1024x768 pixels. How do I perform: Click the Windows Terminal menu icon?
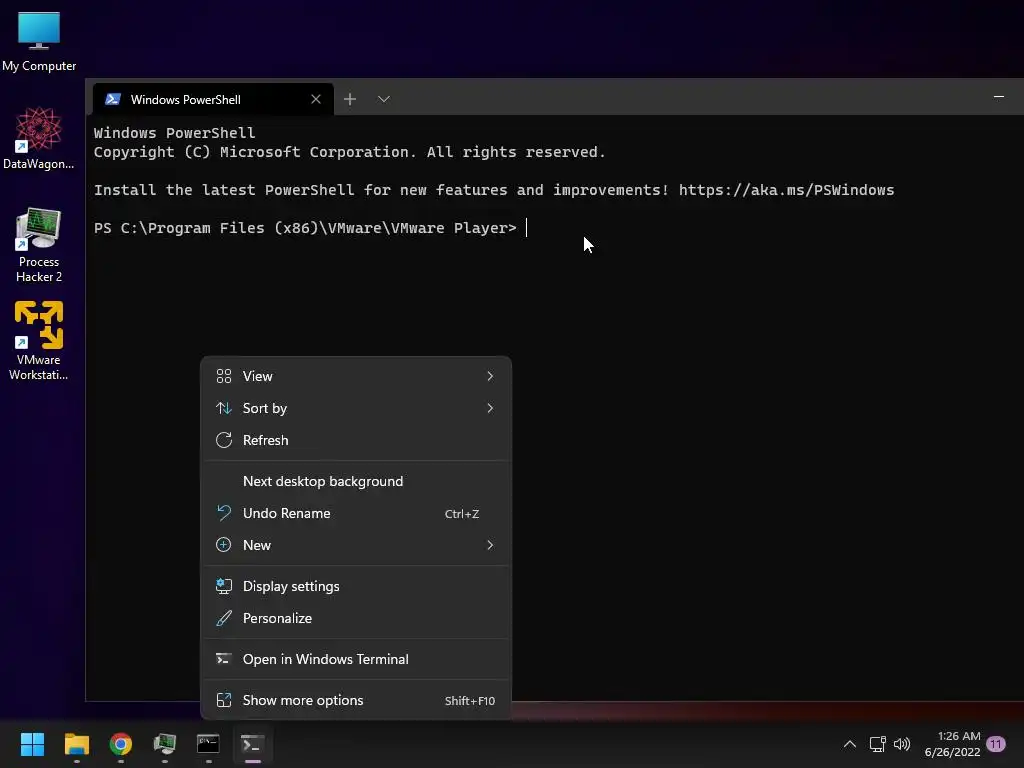(x=224, y=659)
